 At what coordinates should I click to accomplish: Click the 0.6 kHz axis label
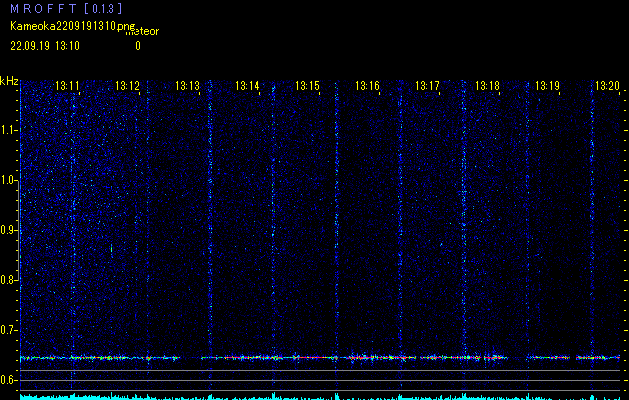click(8, 380)
